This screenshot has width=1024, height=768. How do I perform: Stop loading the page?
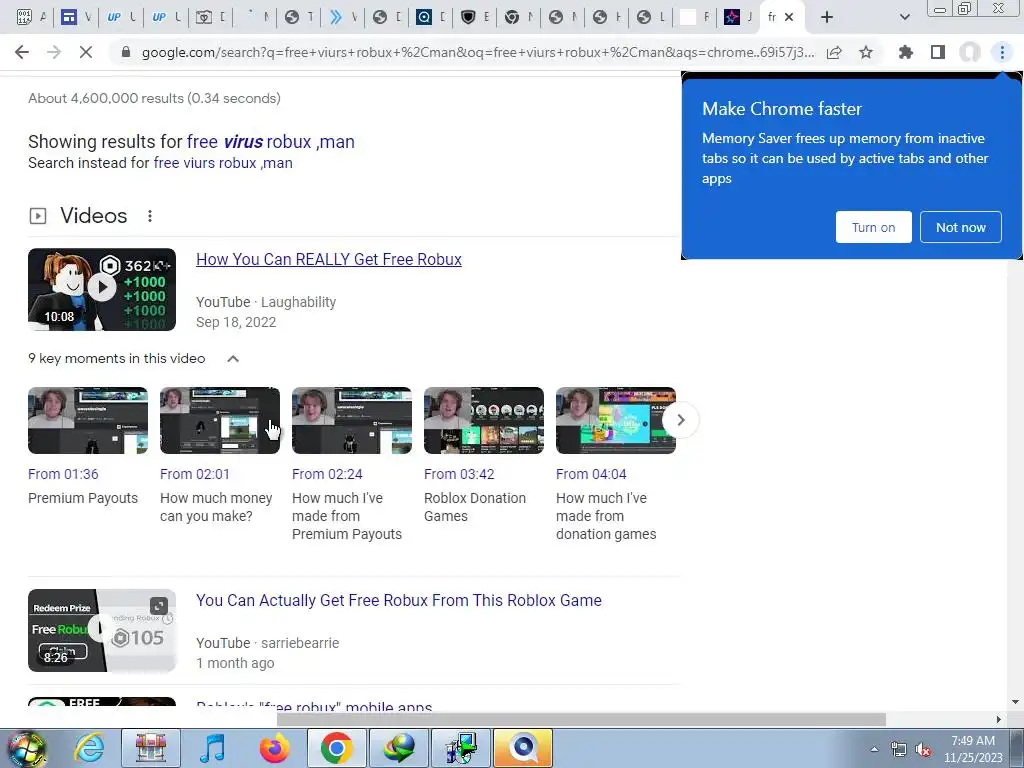[x=86, y=52]
